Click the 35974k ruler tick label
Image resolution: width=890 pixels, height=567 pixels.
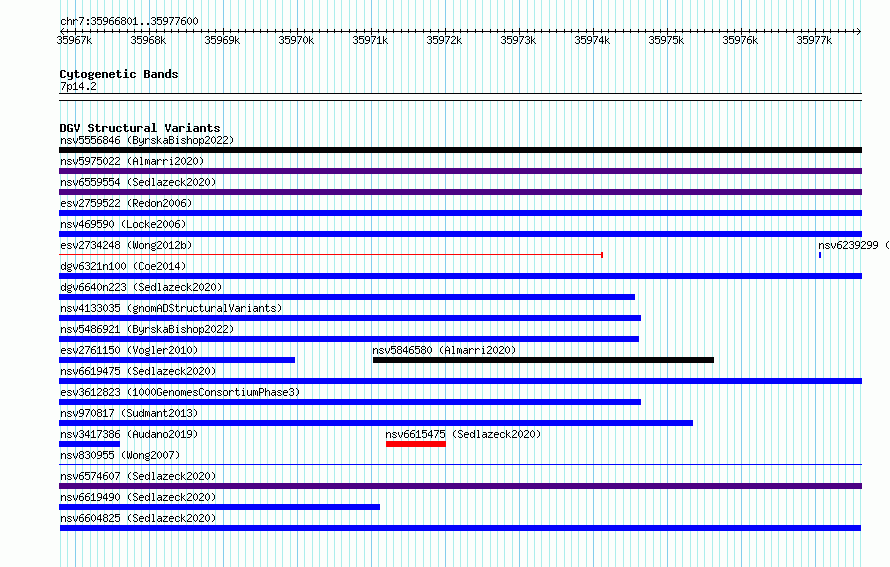[x=592, y=40]
